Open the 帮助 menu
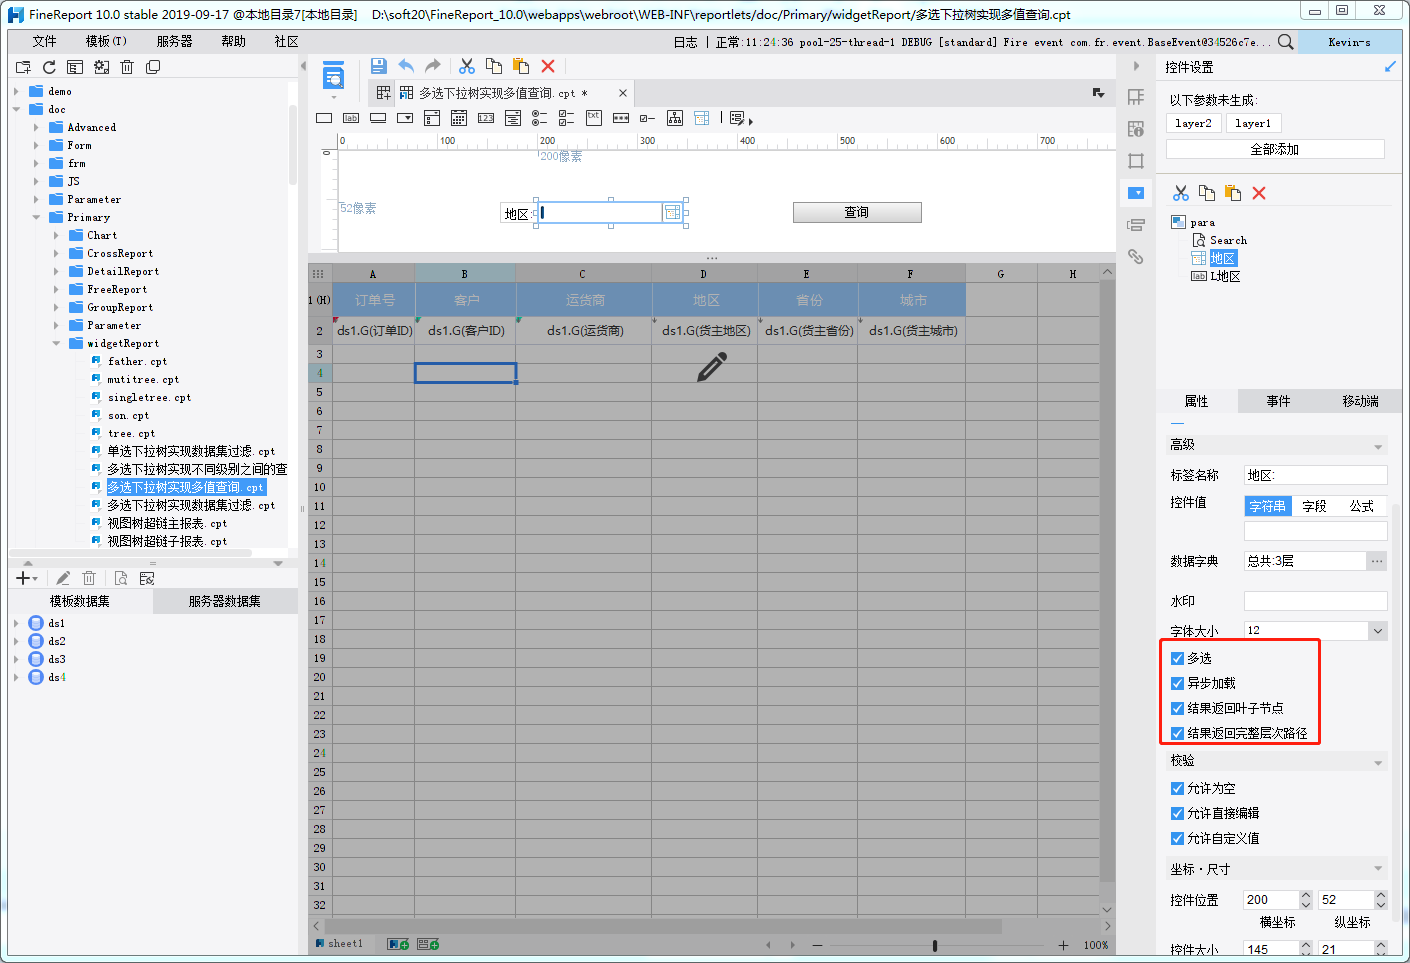This screenshot has width=1410, height=963. pyautogui.click(x=233, y=41)
